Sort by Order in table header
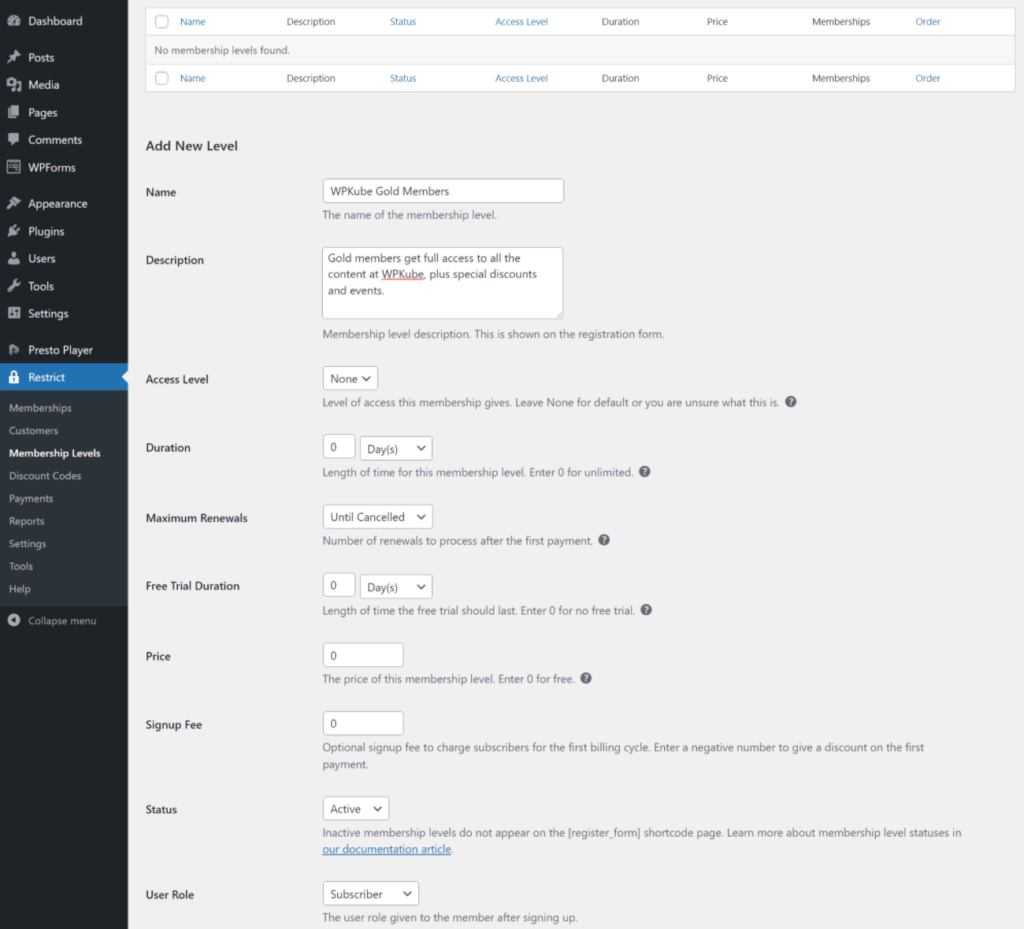This screenshot has width=1024, height=929. (x=927, y=22)
